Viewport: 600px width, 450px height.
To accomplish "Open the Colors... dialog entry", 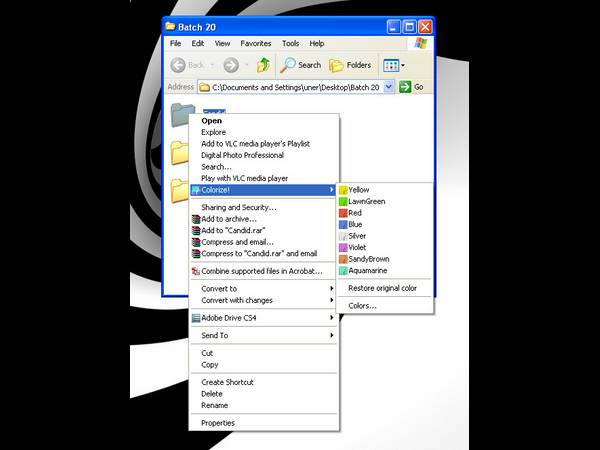I will (x=362, y=305).
